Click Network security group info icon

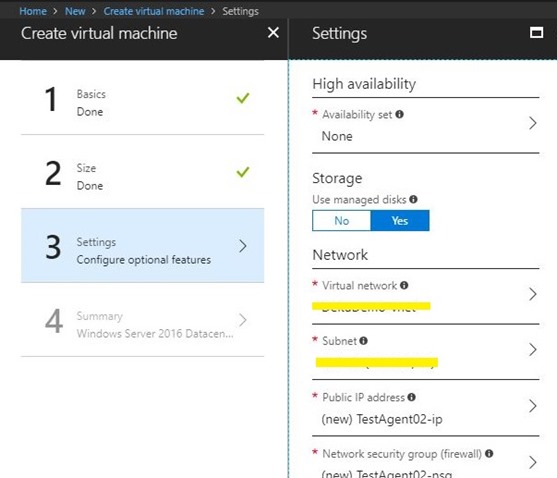pyautogui.click(x=489, y=453)
